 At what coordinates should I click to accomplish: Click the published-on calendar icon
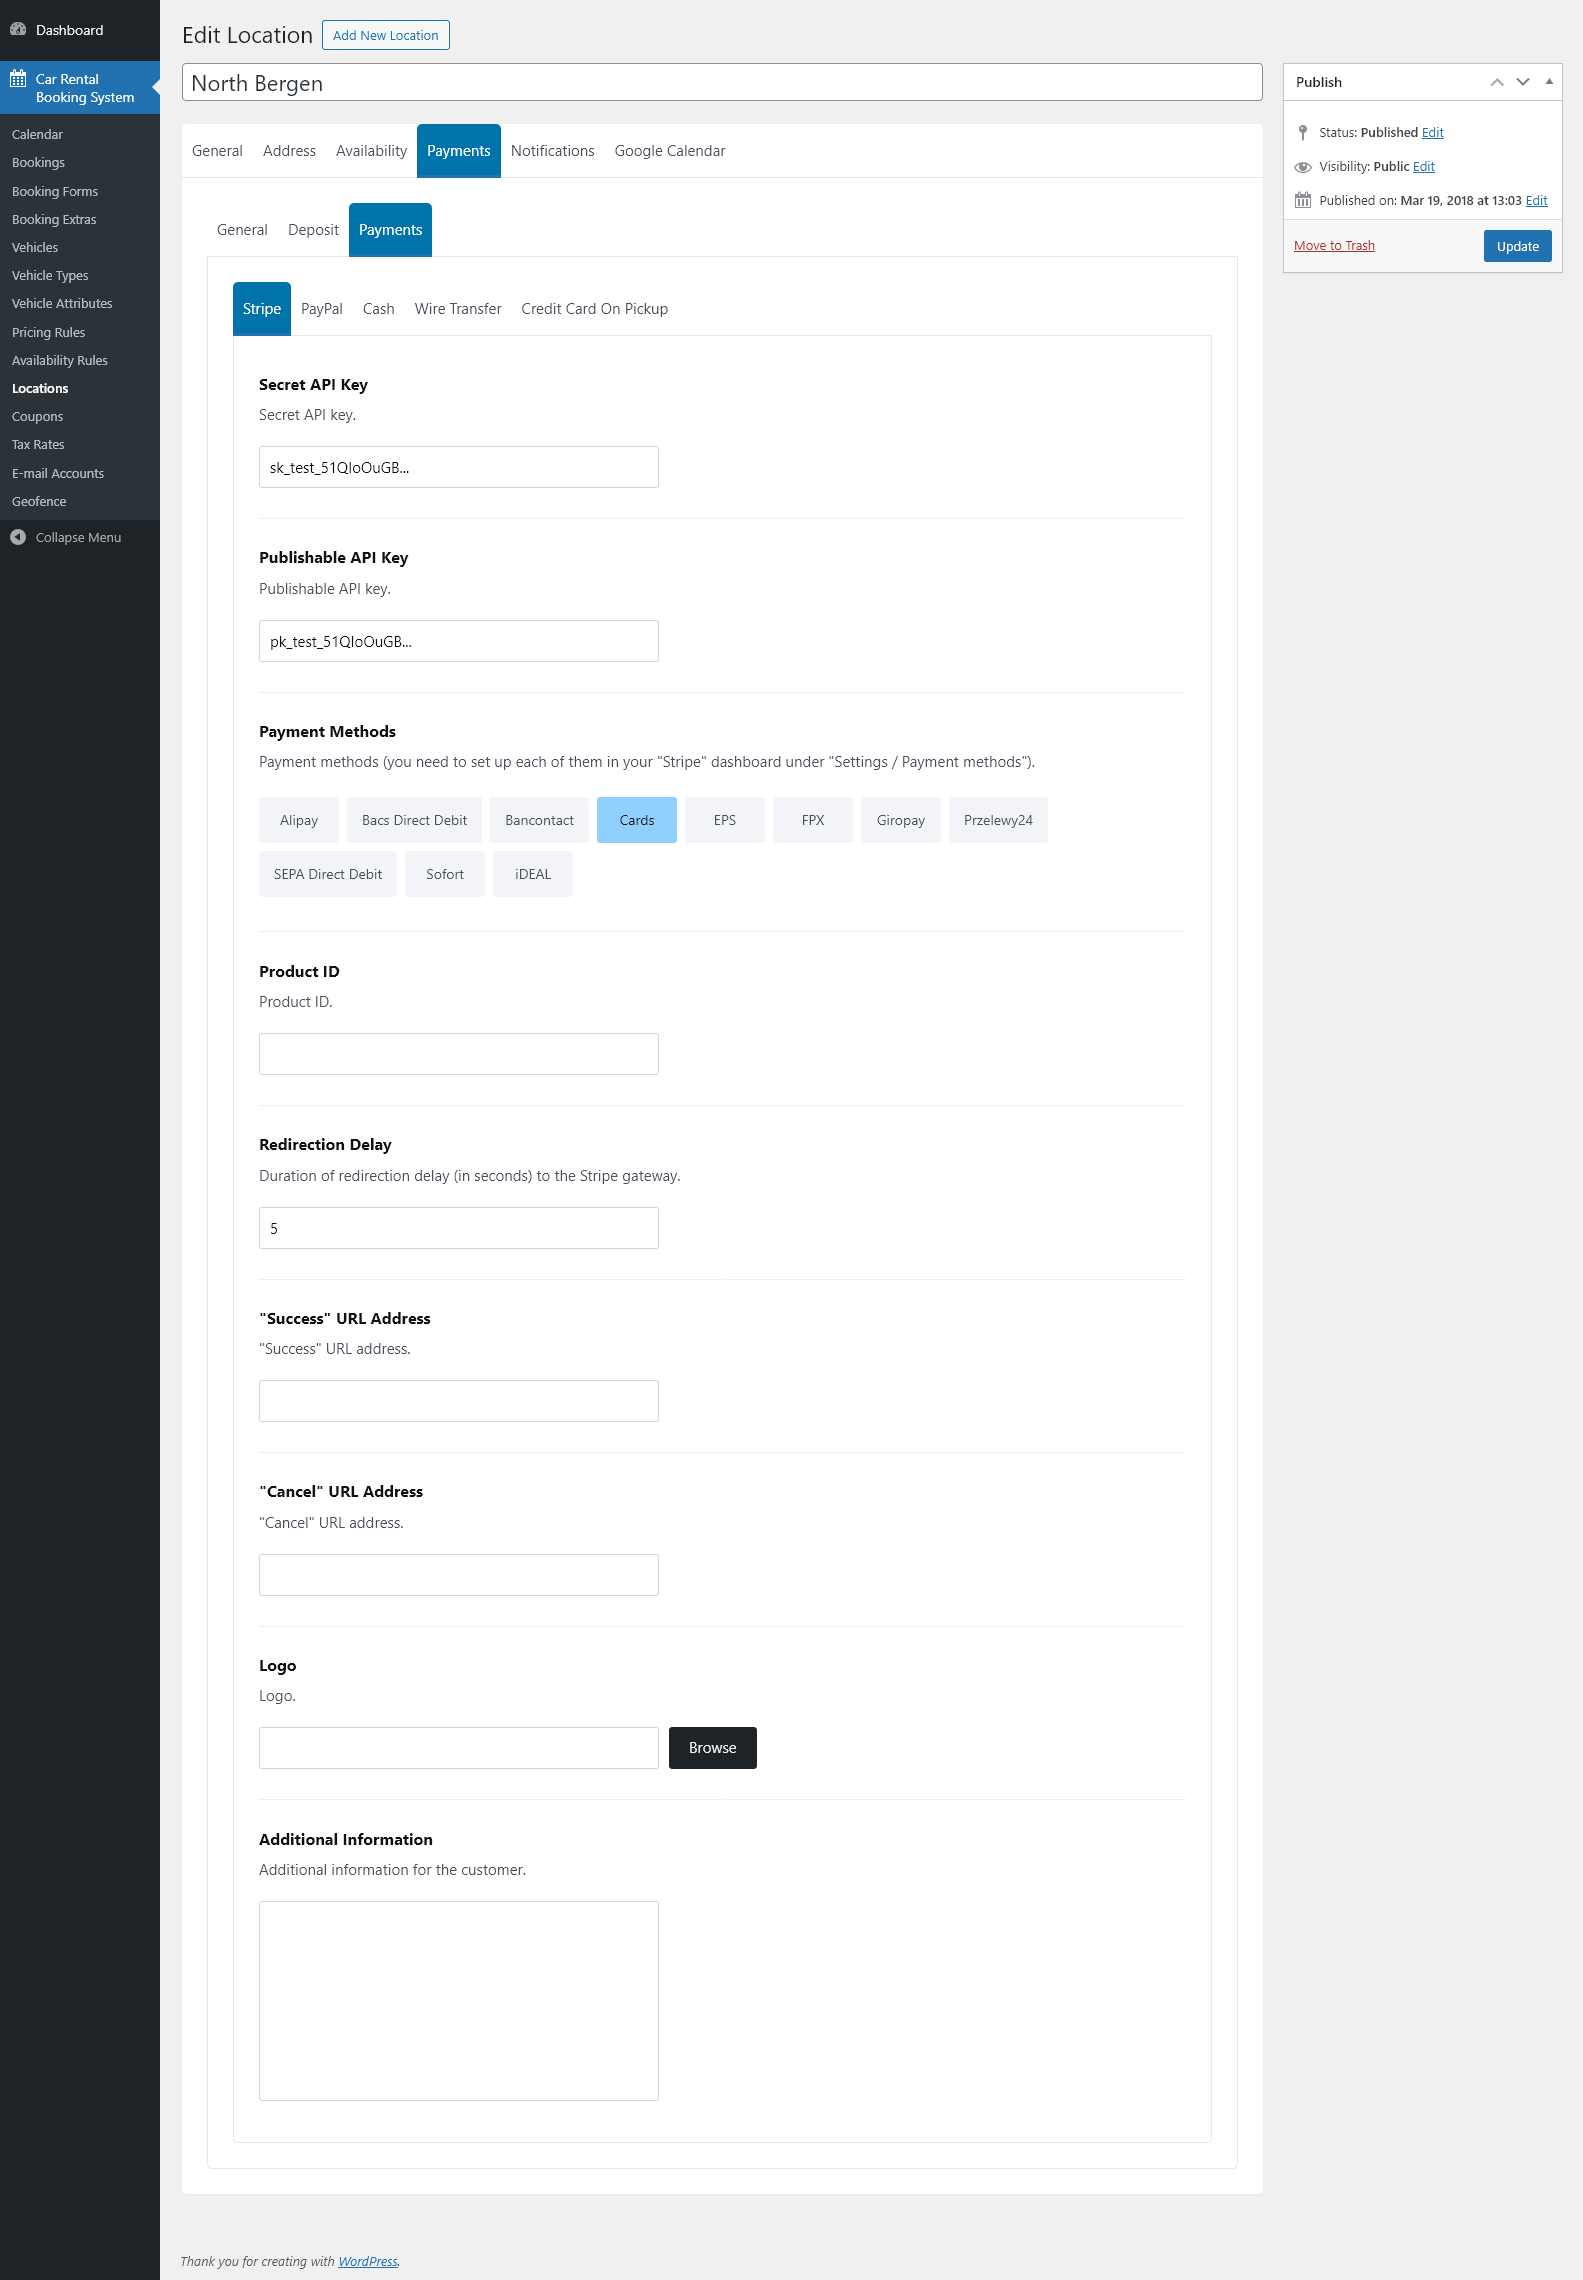click(1302, 201)
